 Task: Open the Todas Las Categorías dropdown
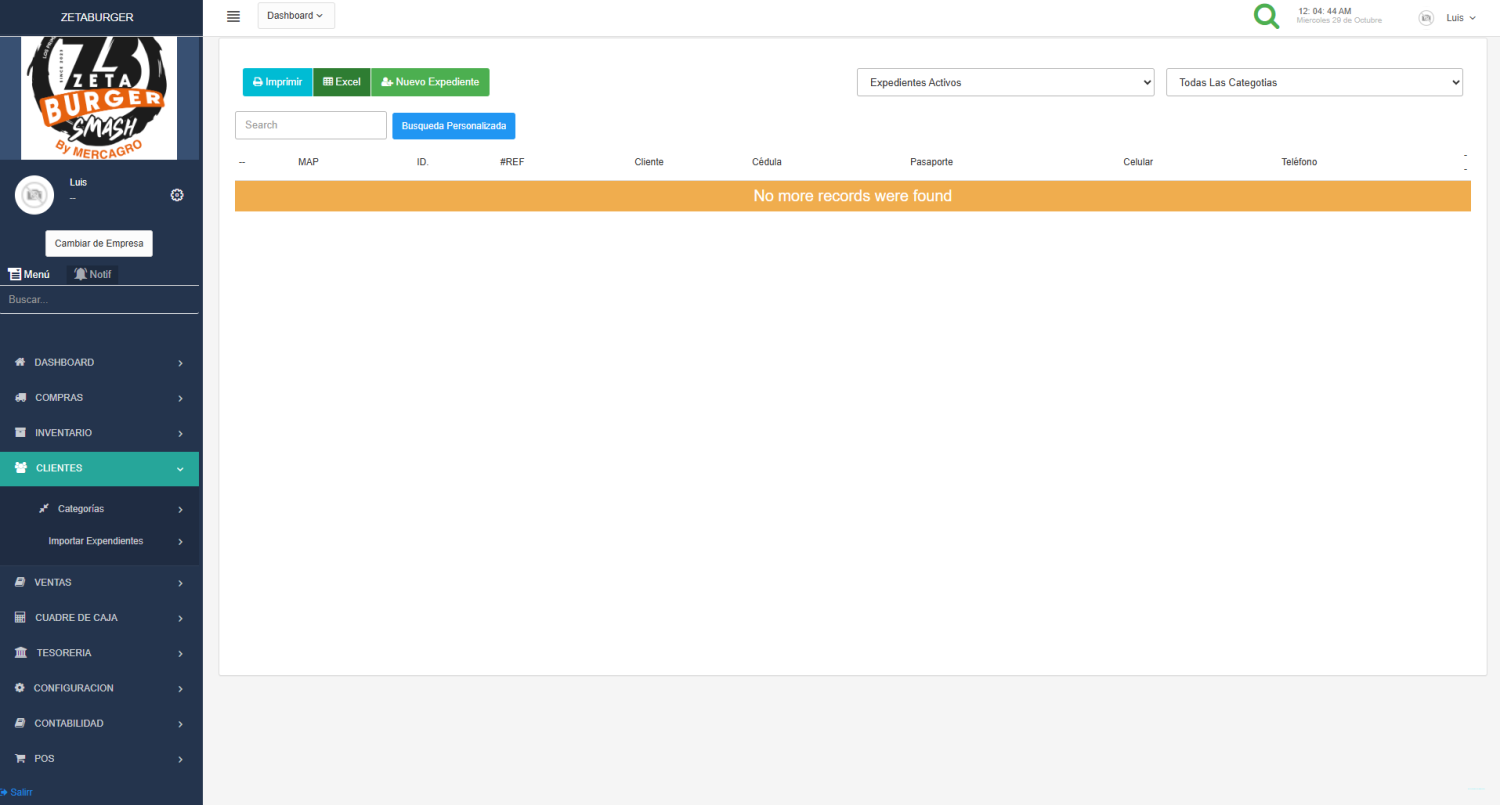coord(1314,83)
